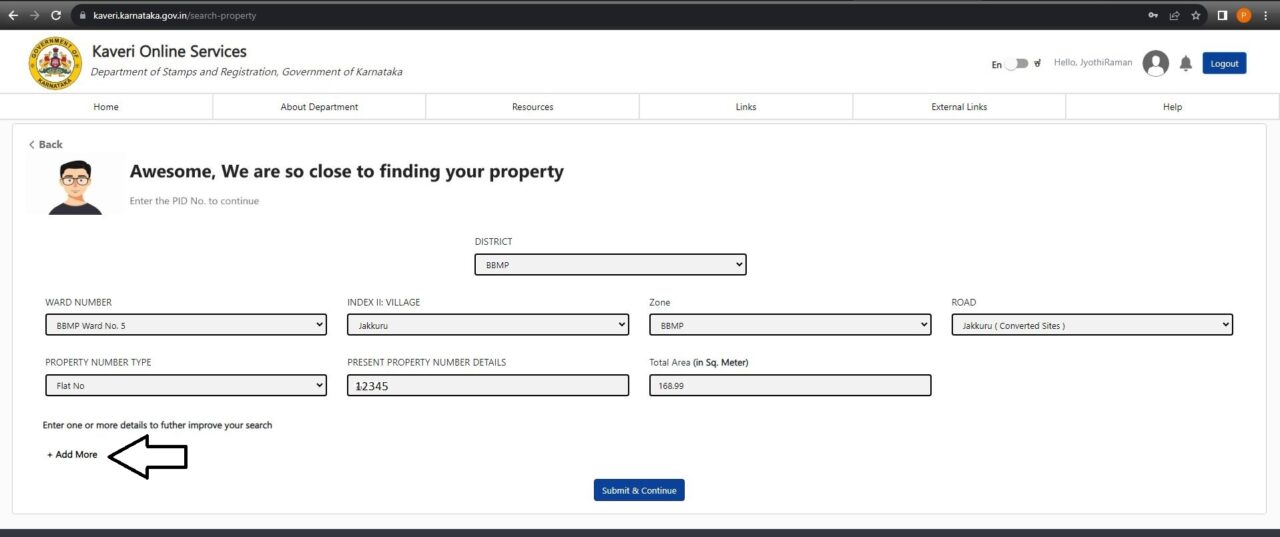Click the Karnataka government emblem logo
Screen dimensions: 1280x537
[56, 63]
